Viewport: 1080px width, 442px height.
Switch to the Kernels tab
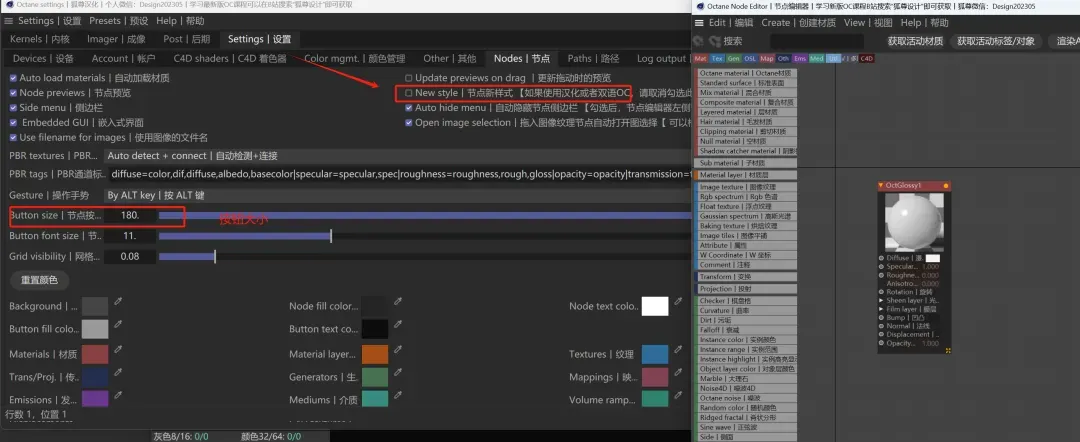[40, 39]
